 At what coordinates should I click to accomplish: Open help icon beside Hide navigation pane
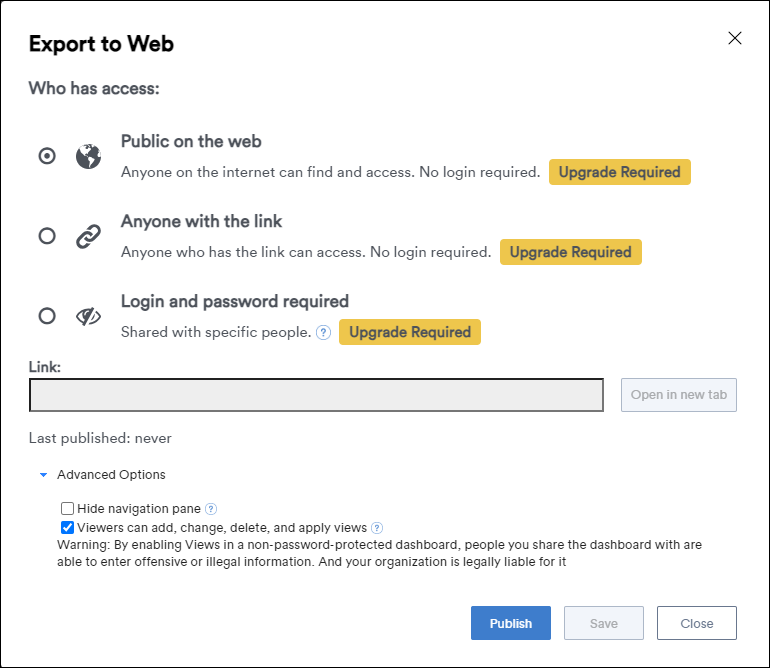click(211, 509)
